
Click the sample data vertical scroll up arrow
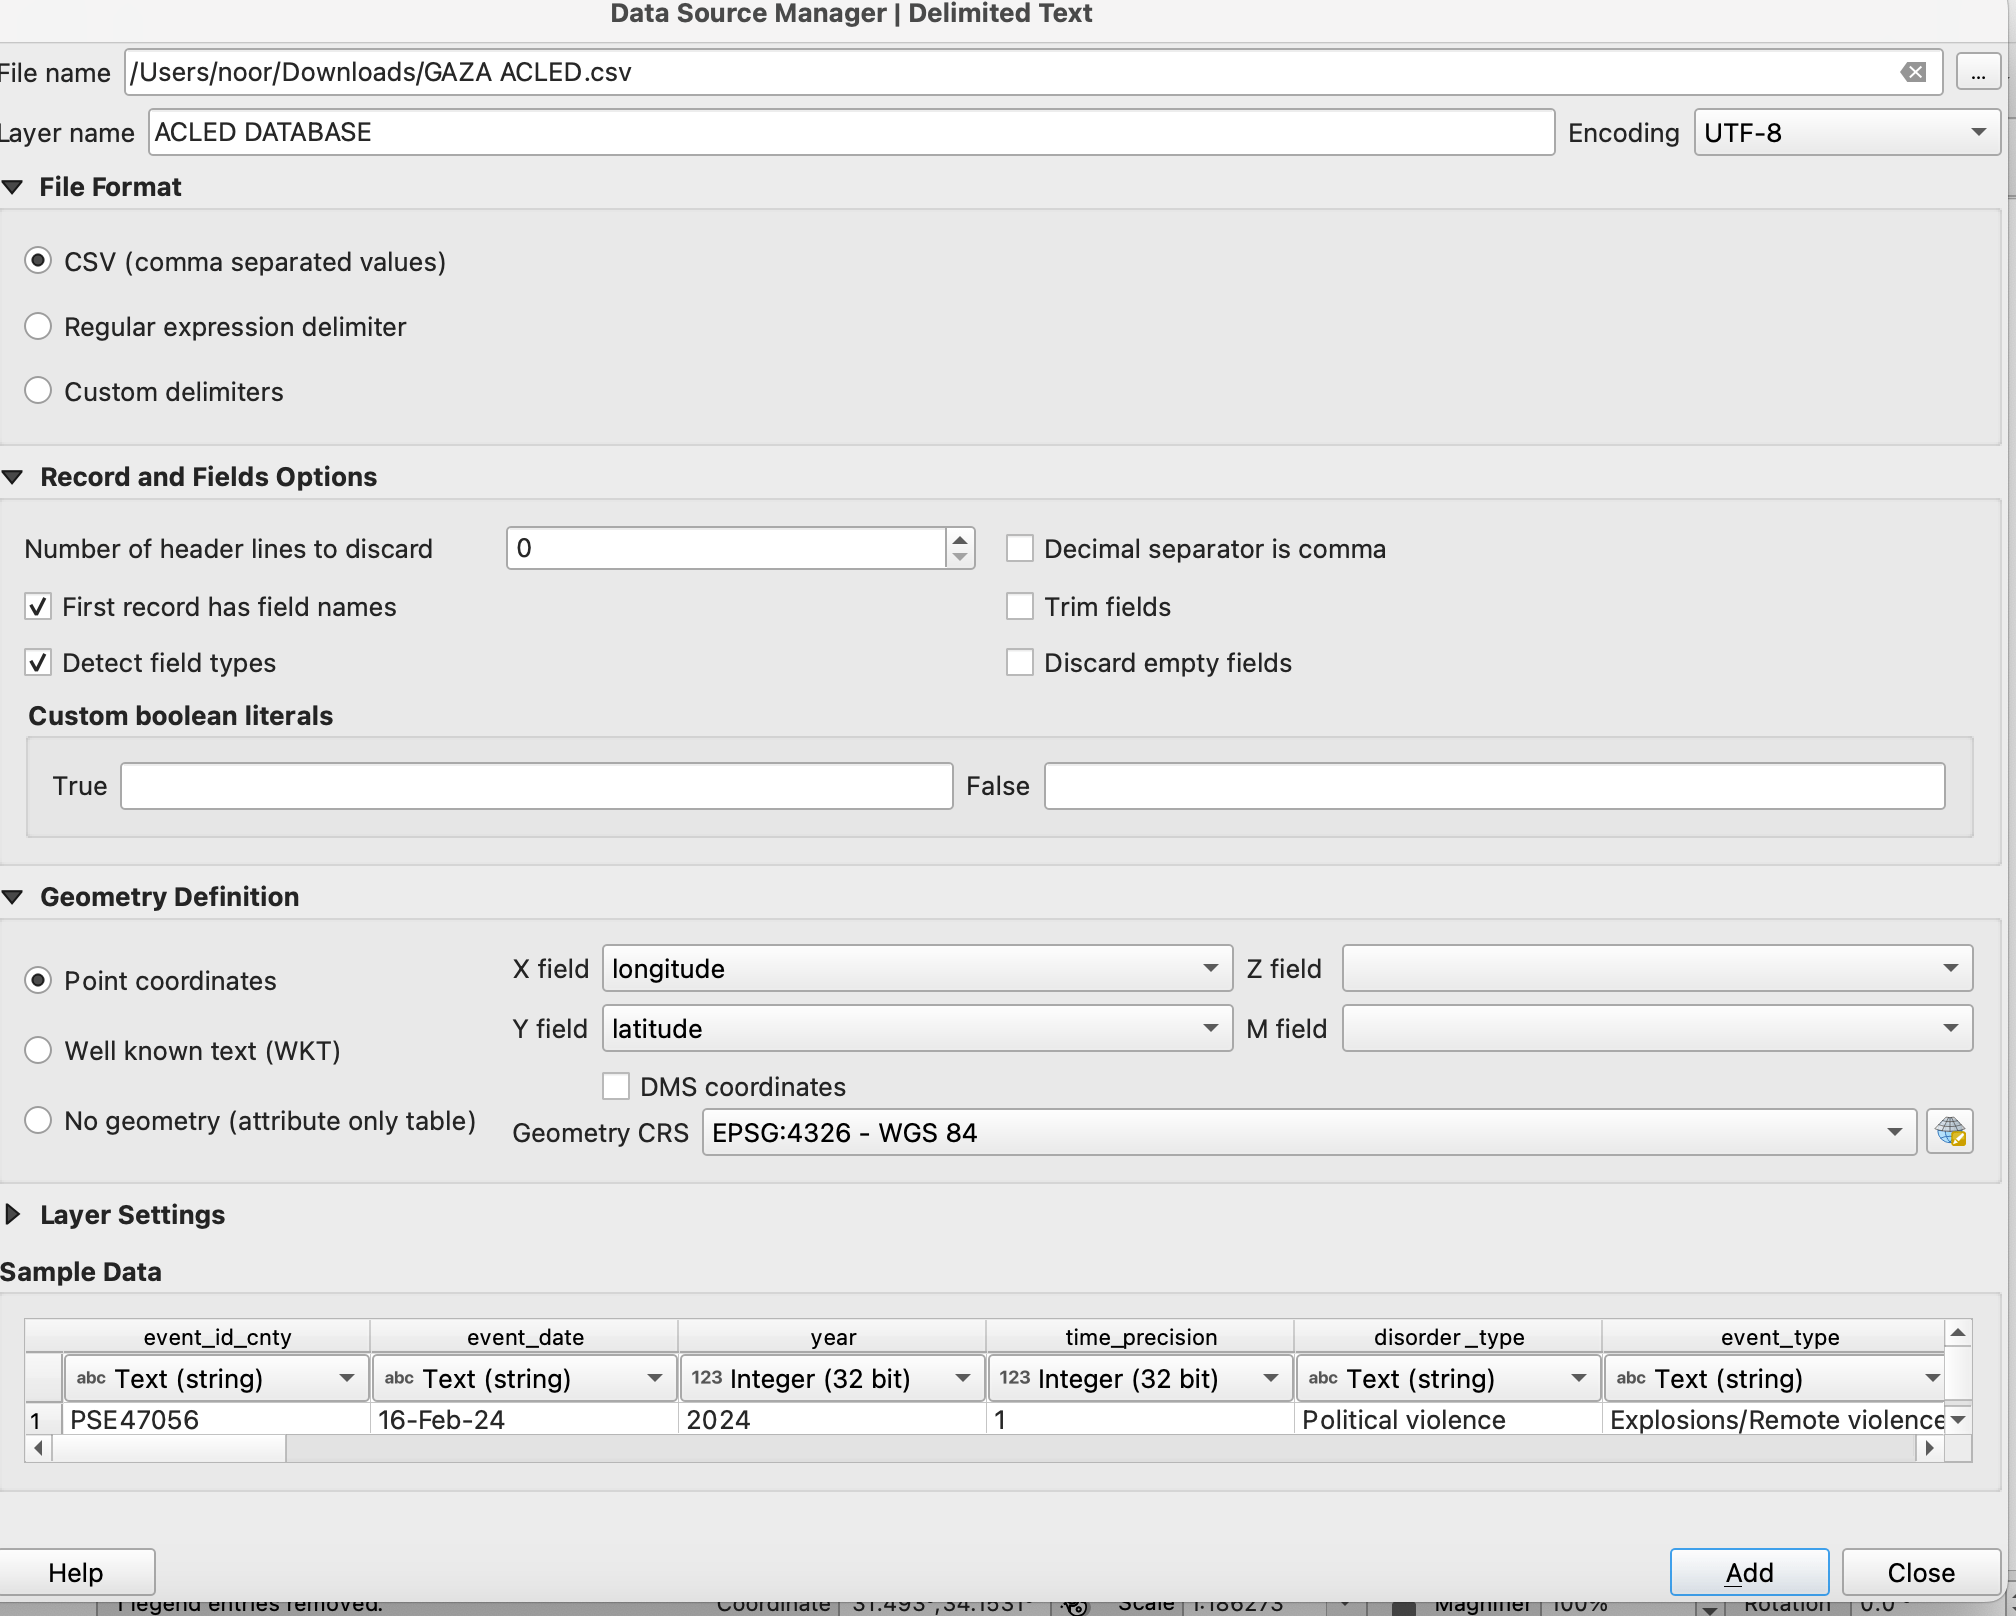click(x=1957, y=1333)
